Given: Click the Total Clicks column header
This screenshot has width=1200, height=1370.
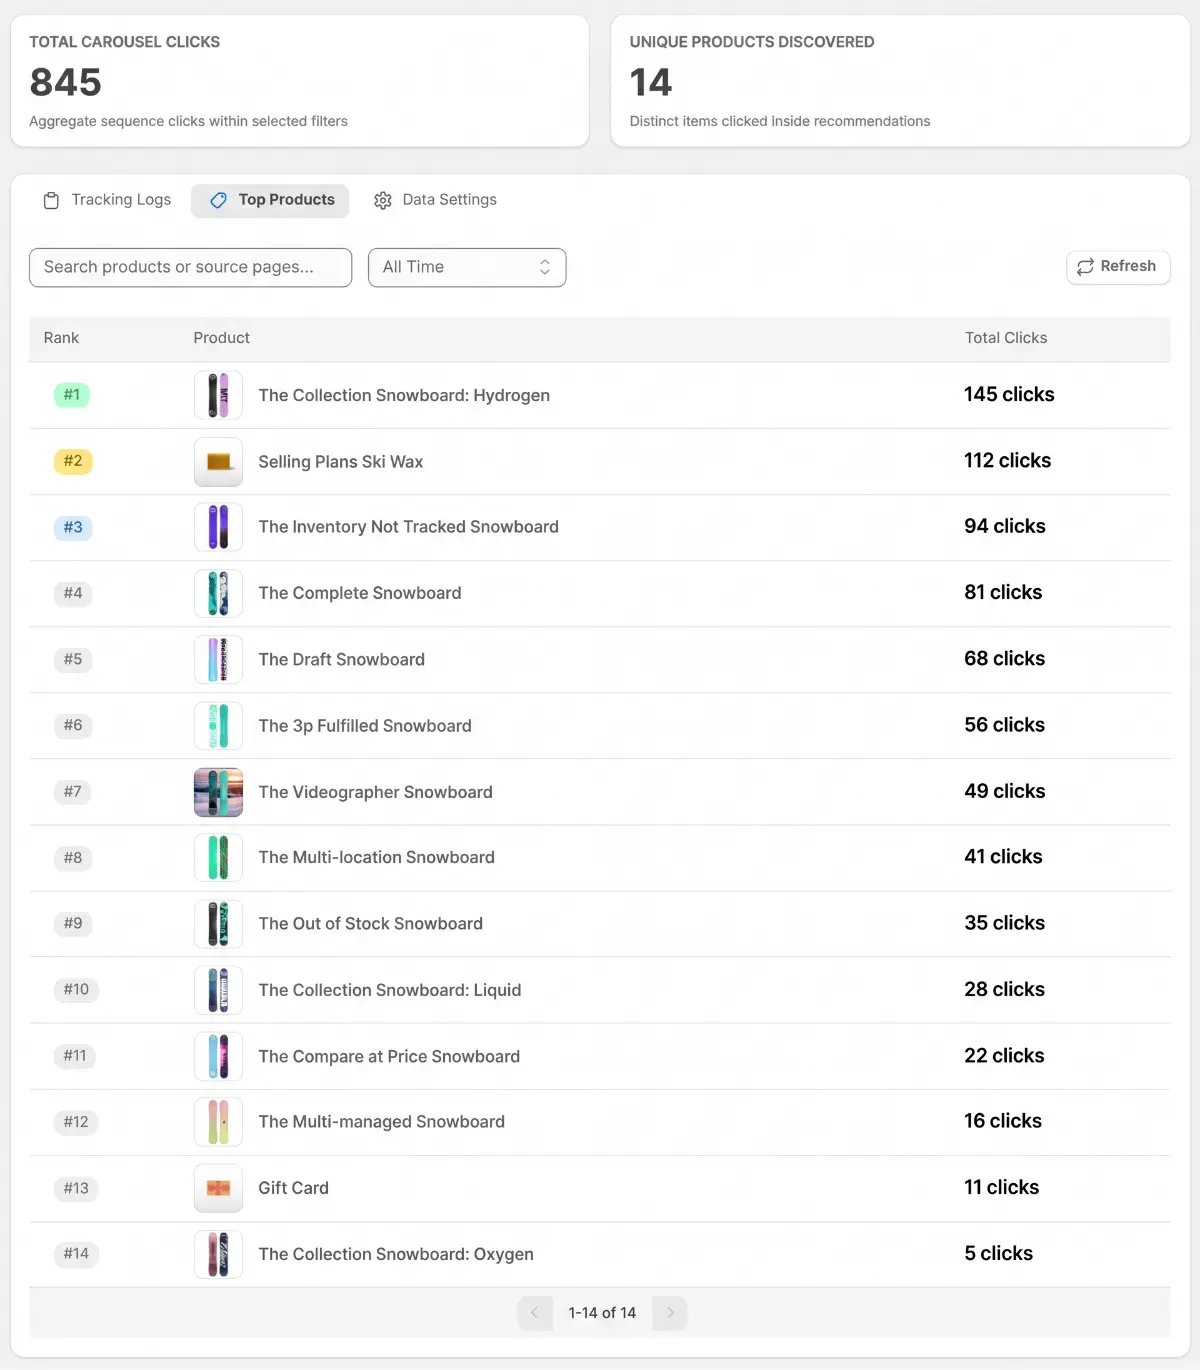Looking at the screenshot, I should (1006, 338).
